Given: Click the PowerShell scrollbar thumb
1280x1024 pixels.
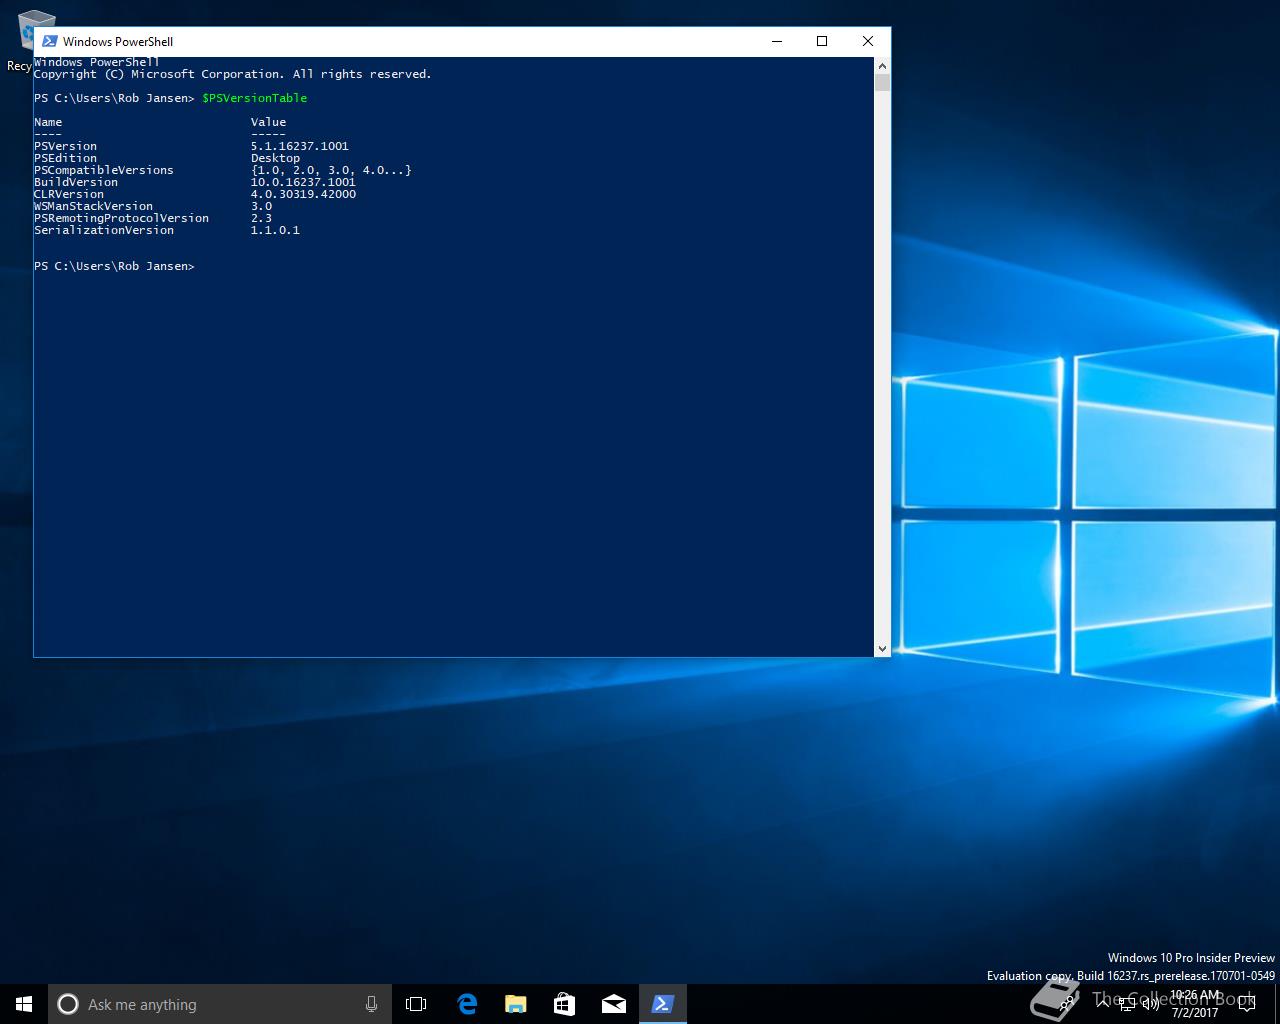Looking at the screenshot, I should click(x=882, y=82).
